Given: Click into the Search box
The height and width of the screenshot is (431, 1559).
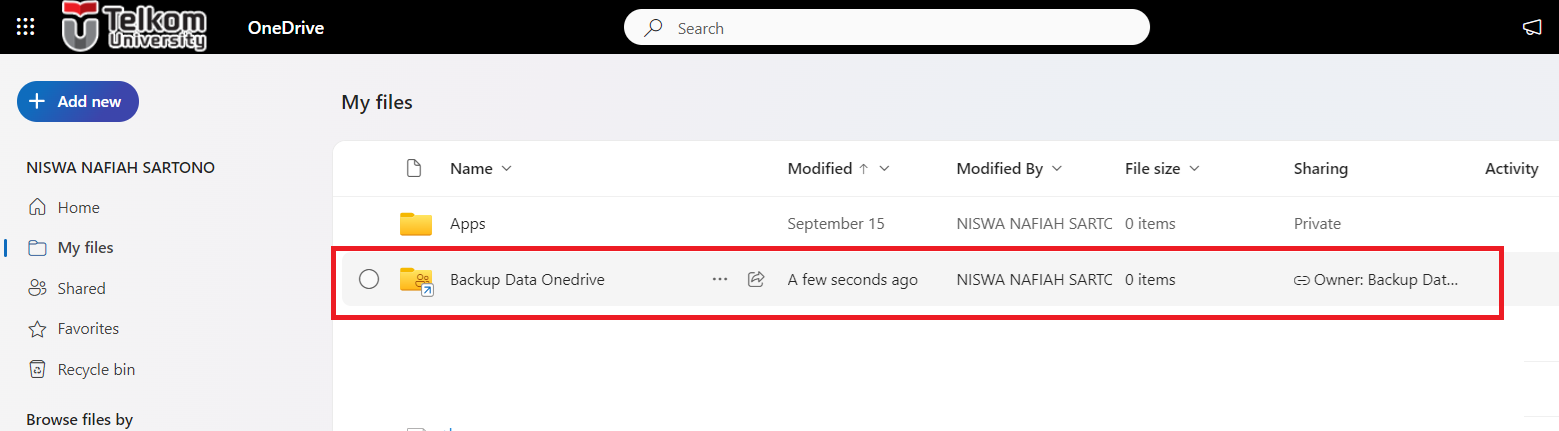Looking at the screenshot, I should (x=887, y=28).
